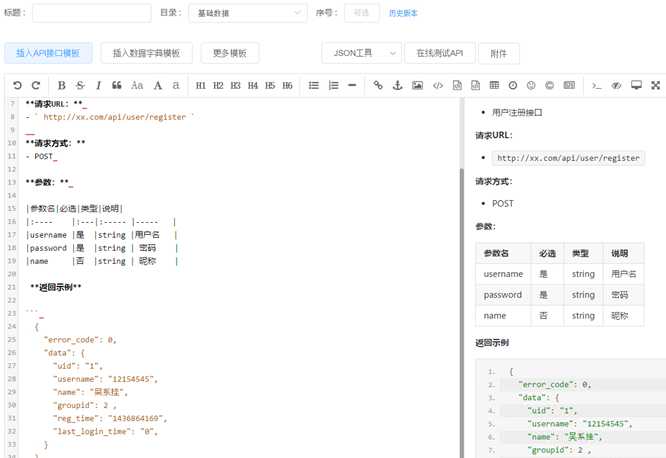This screenshot has width=666, height=458.
Task: Open the 目录 directory dropdown
Action: point(248,13)
